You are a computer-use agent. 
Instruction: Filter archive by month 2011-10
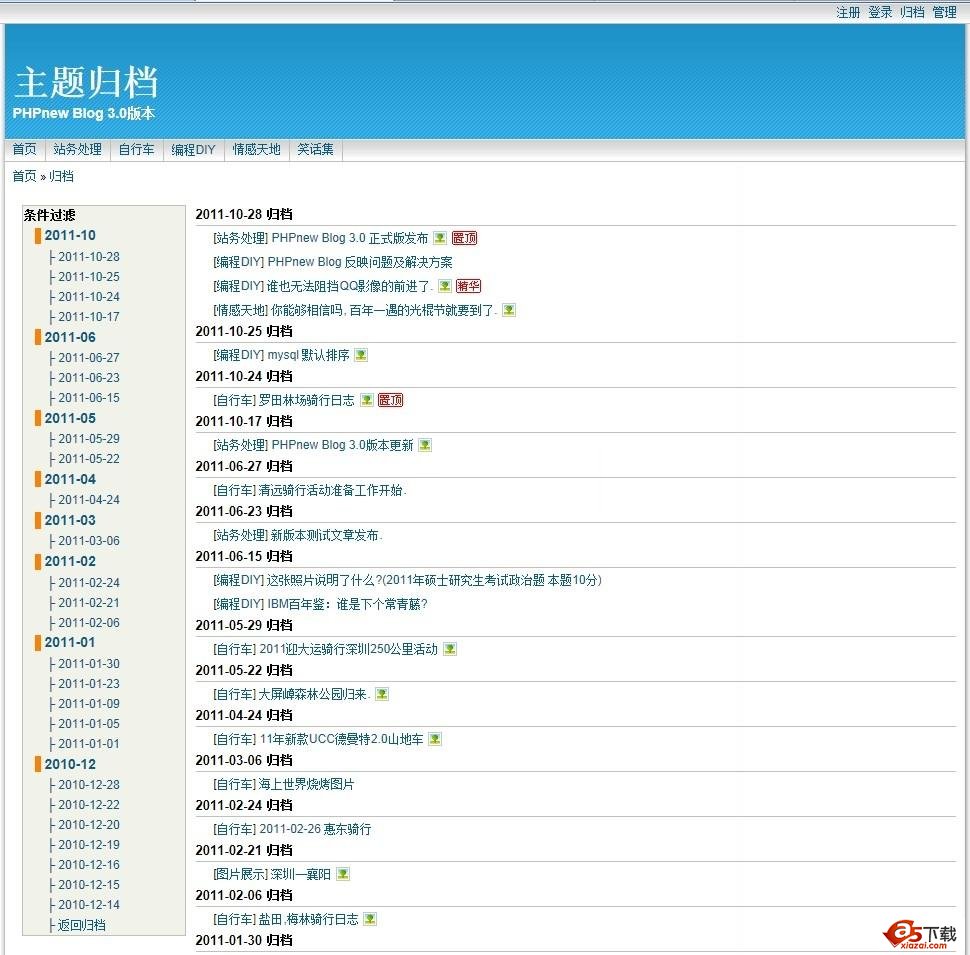point(70,235)
